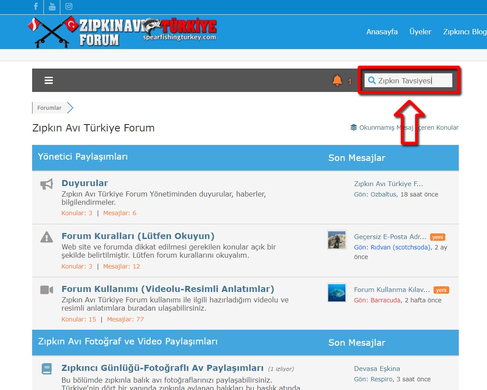Open Forum Kullanımı (Videolu-Resimli Anlatımlar)
The height and width of the screenshot is (390, 487).
pos(168,289)
